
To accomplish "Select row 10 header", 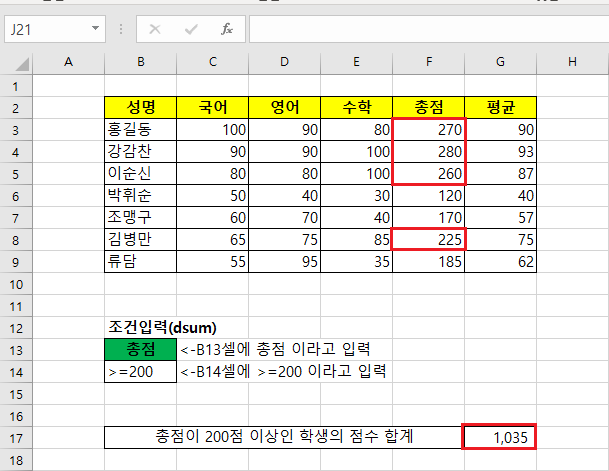I will pyautogui.click(x=16, y=284).
